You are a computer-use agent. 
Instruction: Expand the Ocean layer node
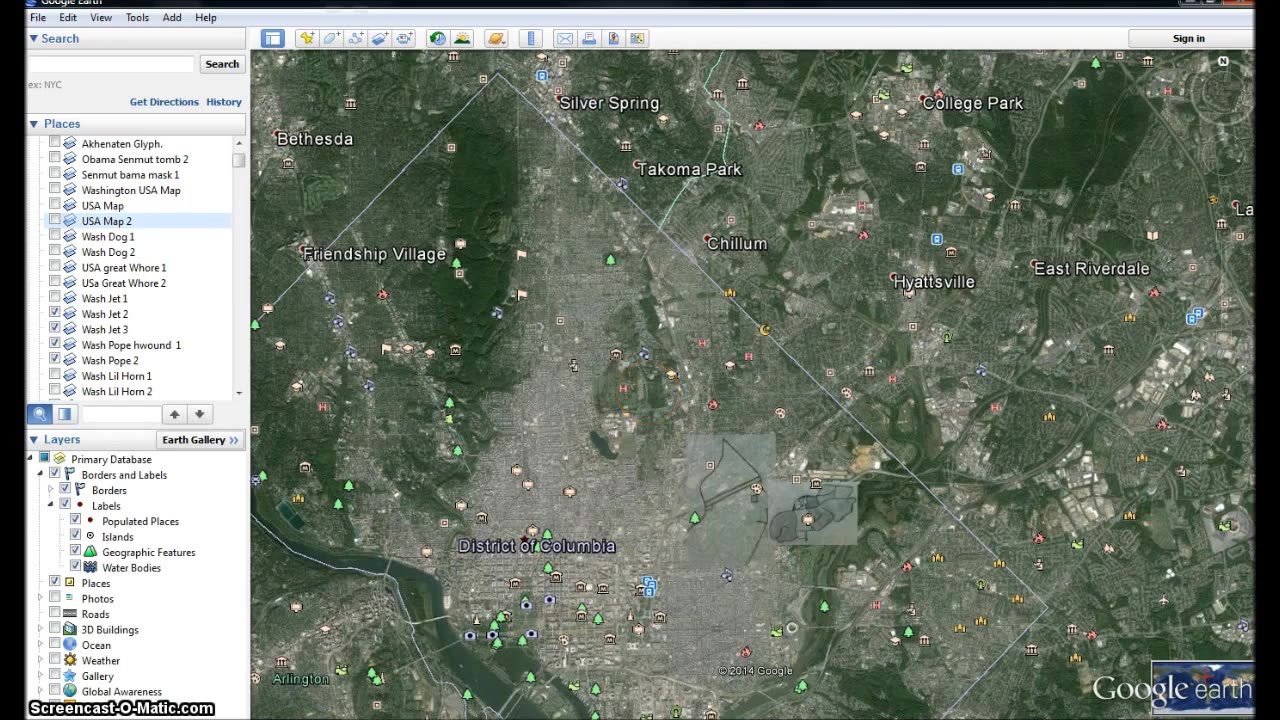pos(41,645)
